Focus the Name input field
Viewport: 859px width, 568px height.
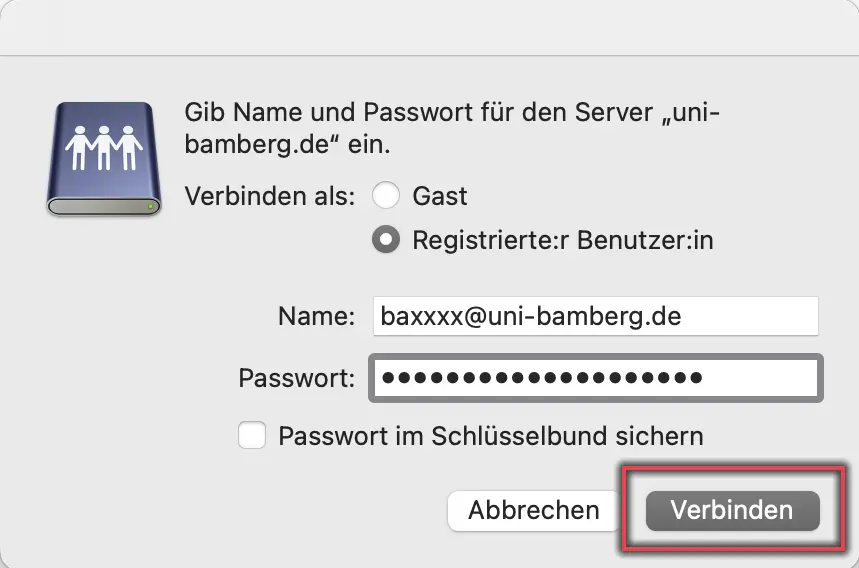(x=595, y=316)
